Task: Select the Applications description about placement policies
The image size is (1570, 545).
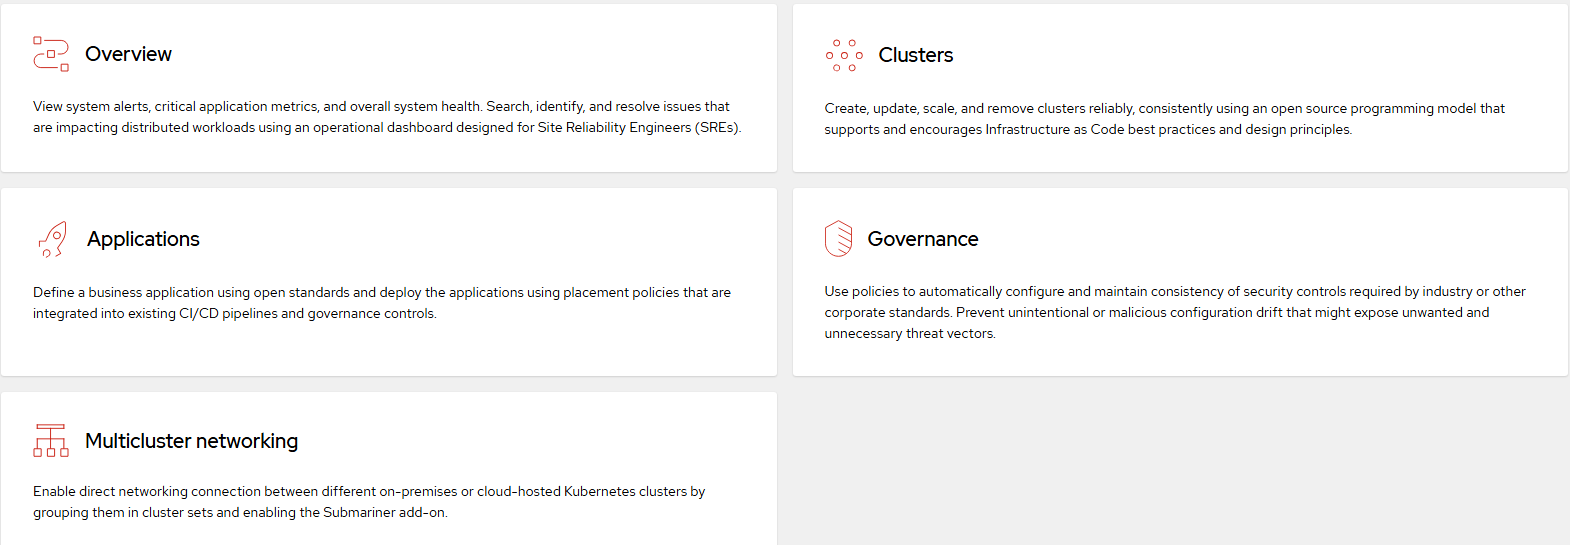Action: pos(382,303)
